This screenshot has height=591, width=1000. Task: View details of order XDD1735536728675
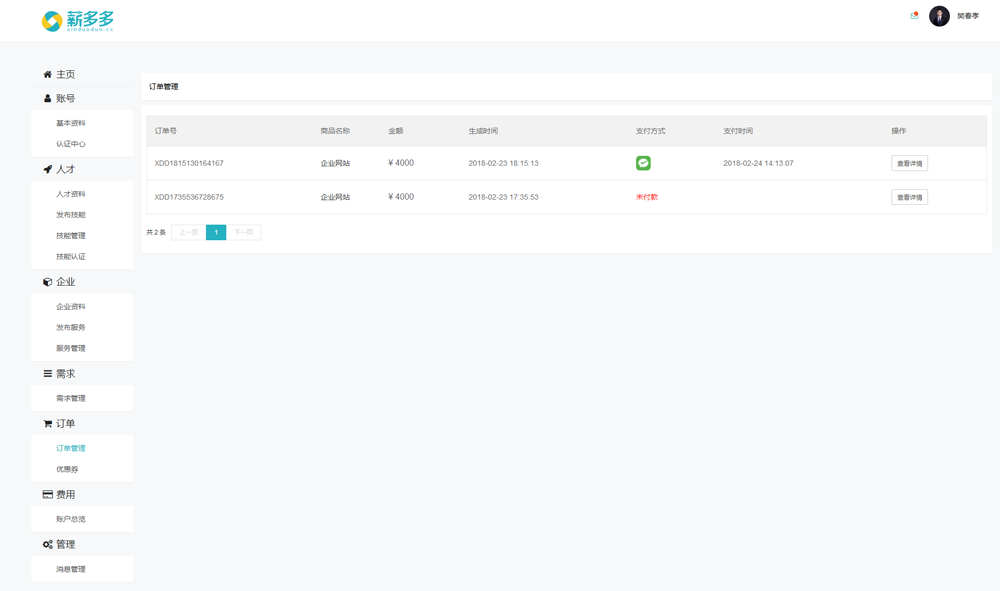(909, 197)
